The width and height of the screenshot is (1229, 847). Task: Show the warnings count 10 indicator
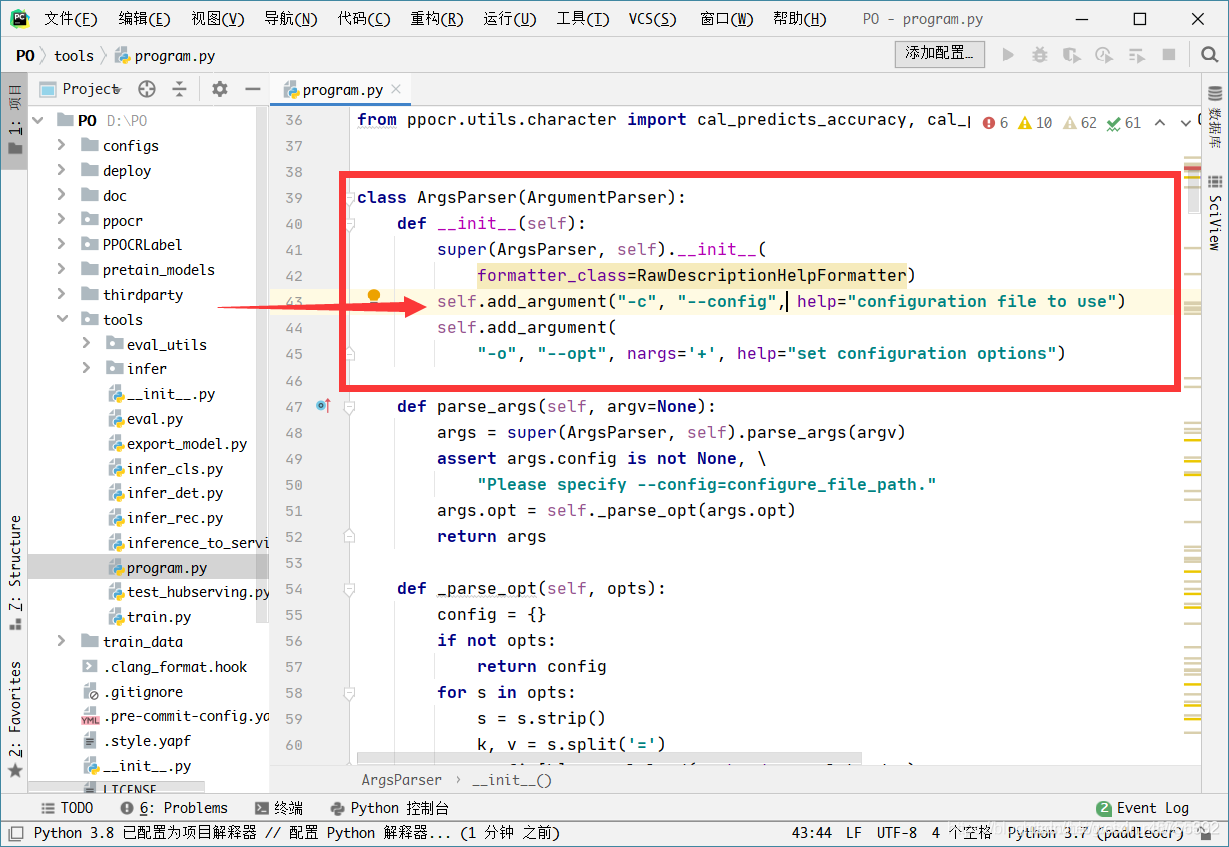(1035, 123)
